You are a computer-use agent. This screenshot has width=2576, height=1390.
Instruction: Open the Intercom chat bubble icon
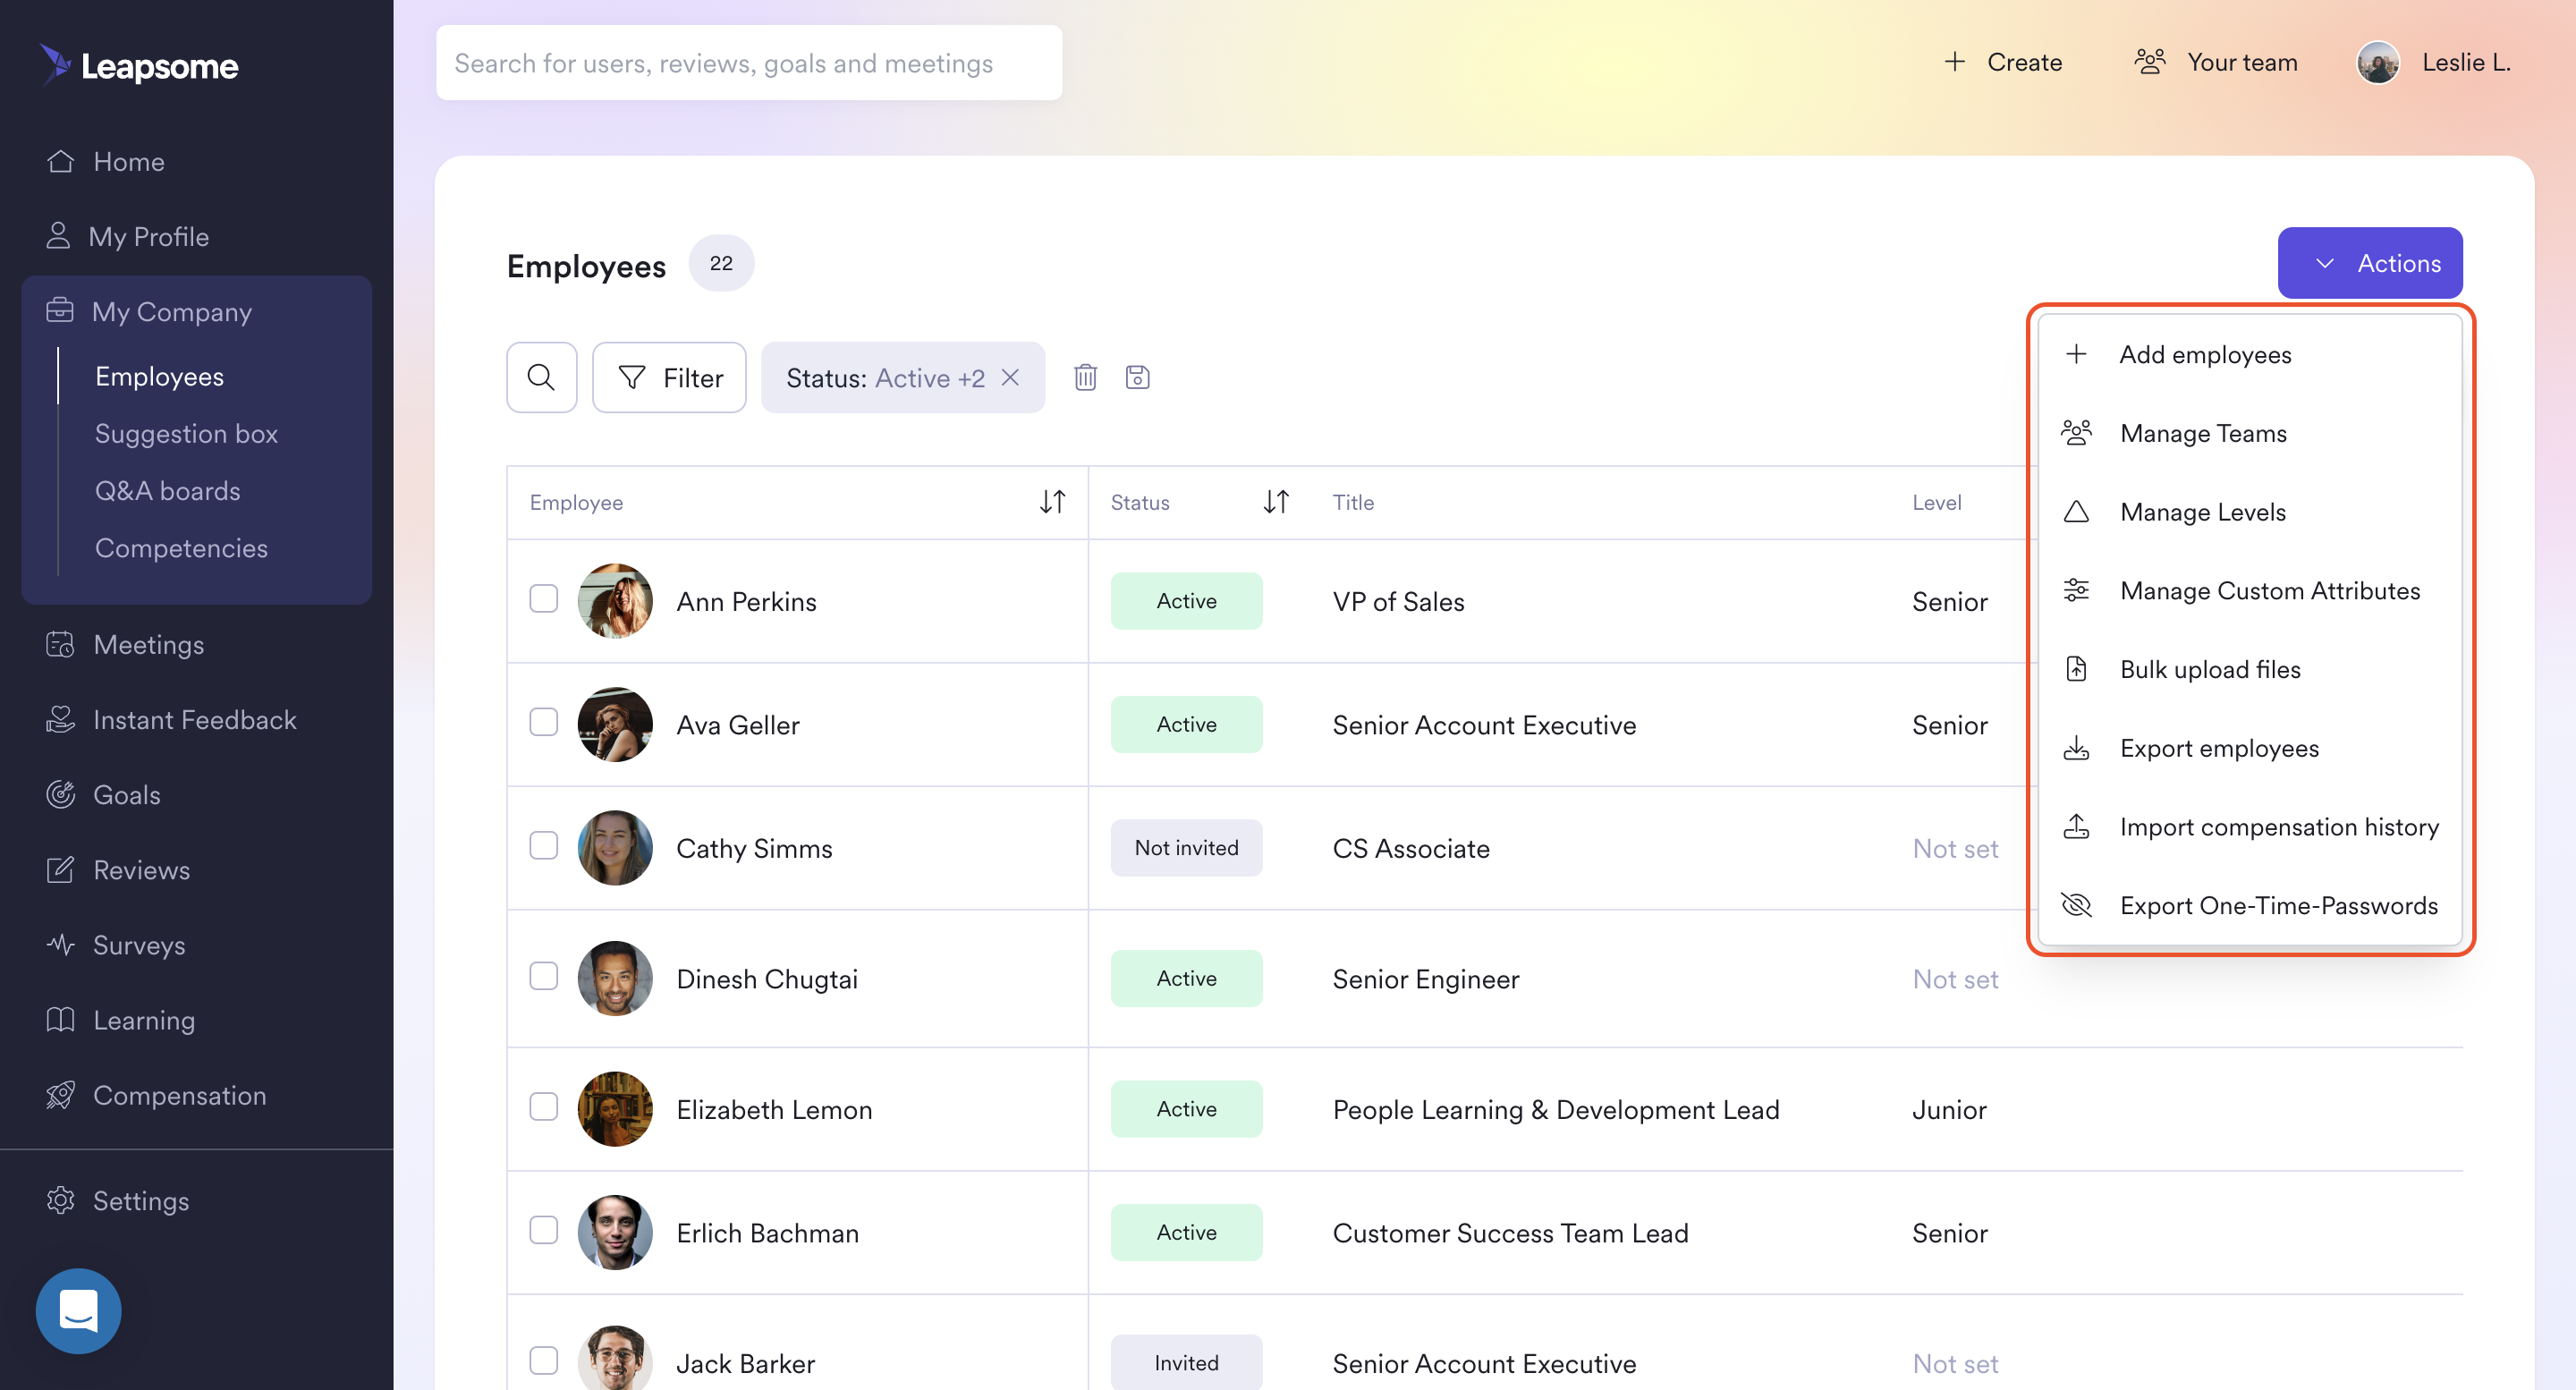pos(78,1309)
